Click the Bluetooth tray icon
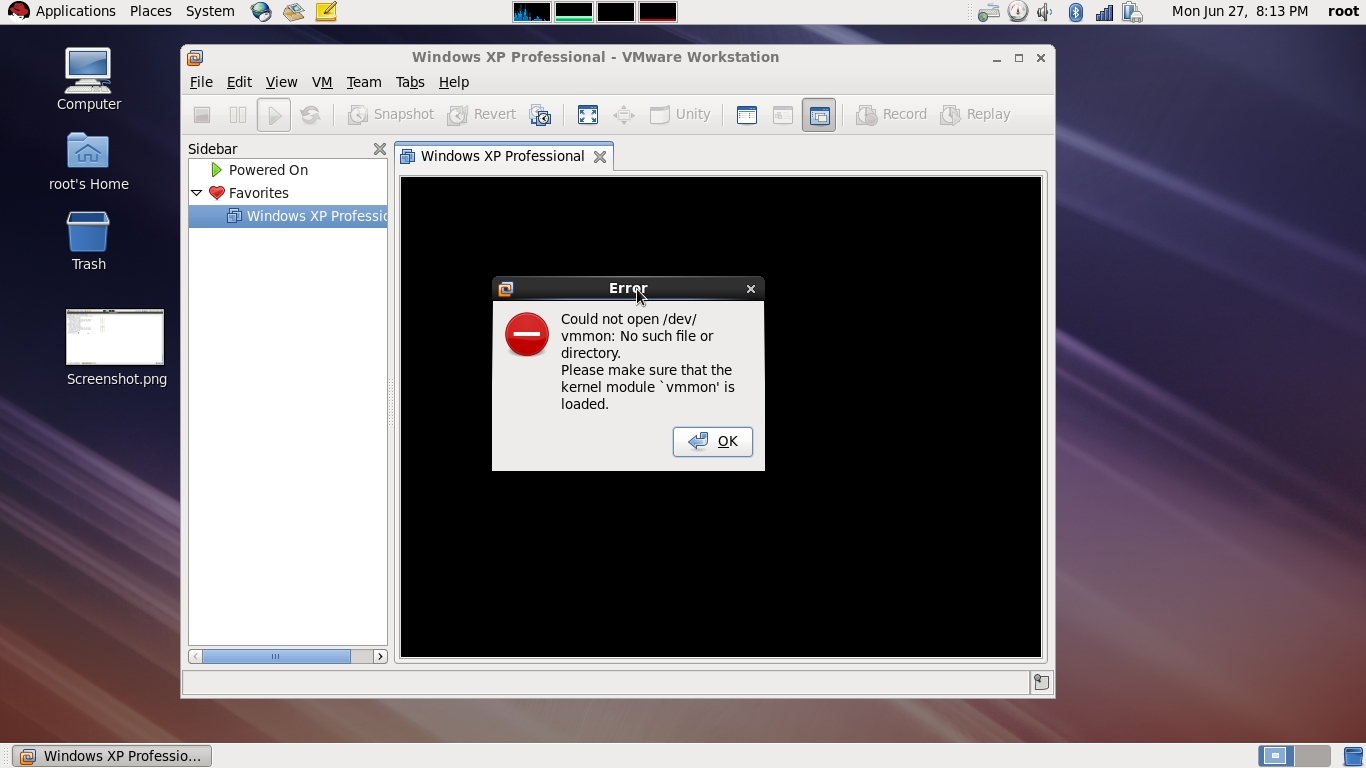The image size is (1366, 768). click(x=1076, y=12)
